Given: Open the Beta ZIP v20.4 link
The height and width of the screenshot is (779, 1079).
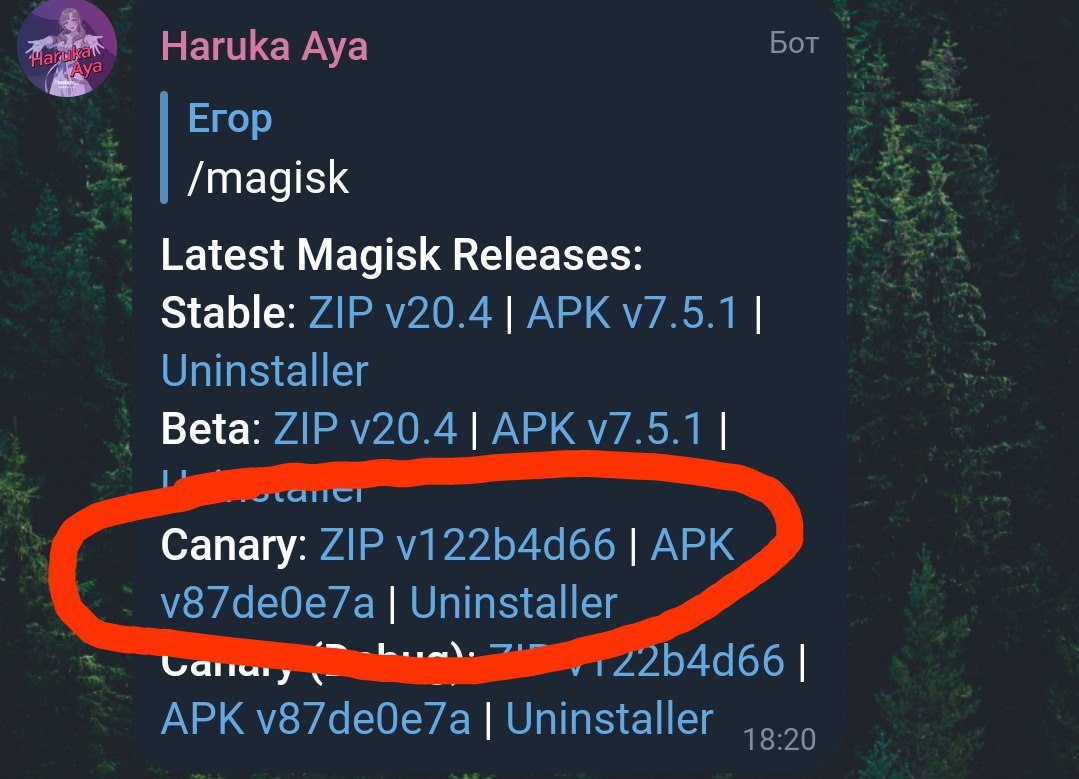Looking at the screenshot, I should pos(365,429).
